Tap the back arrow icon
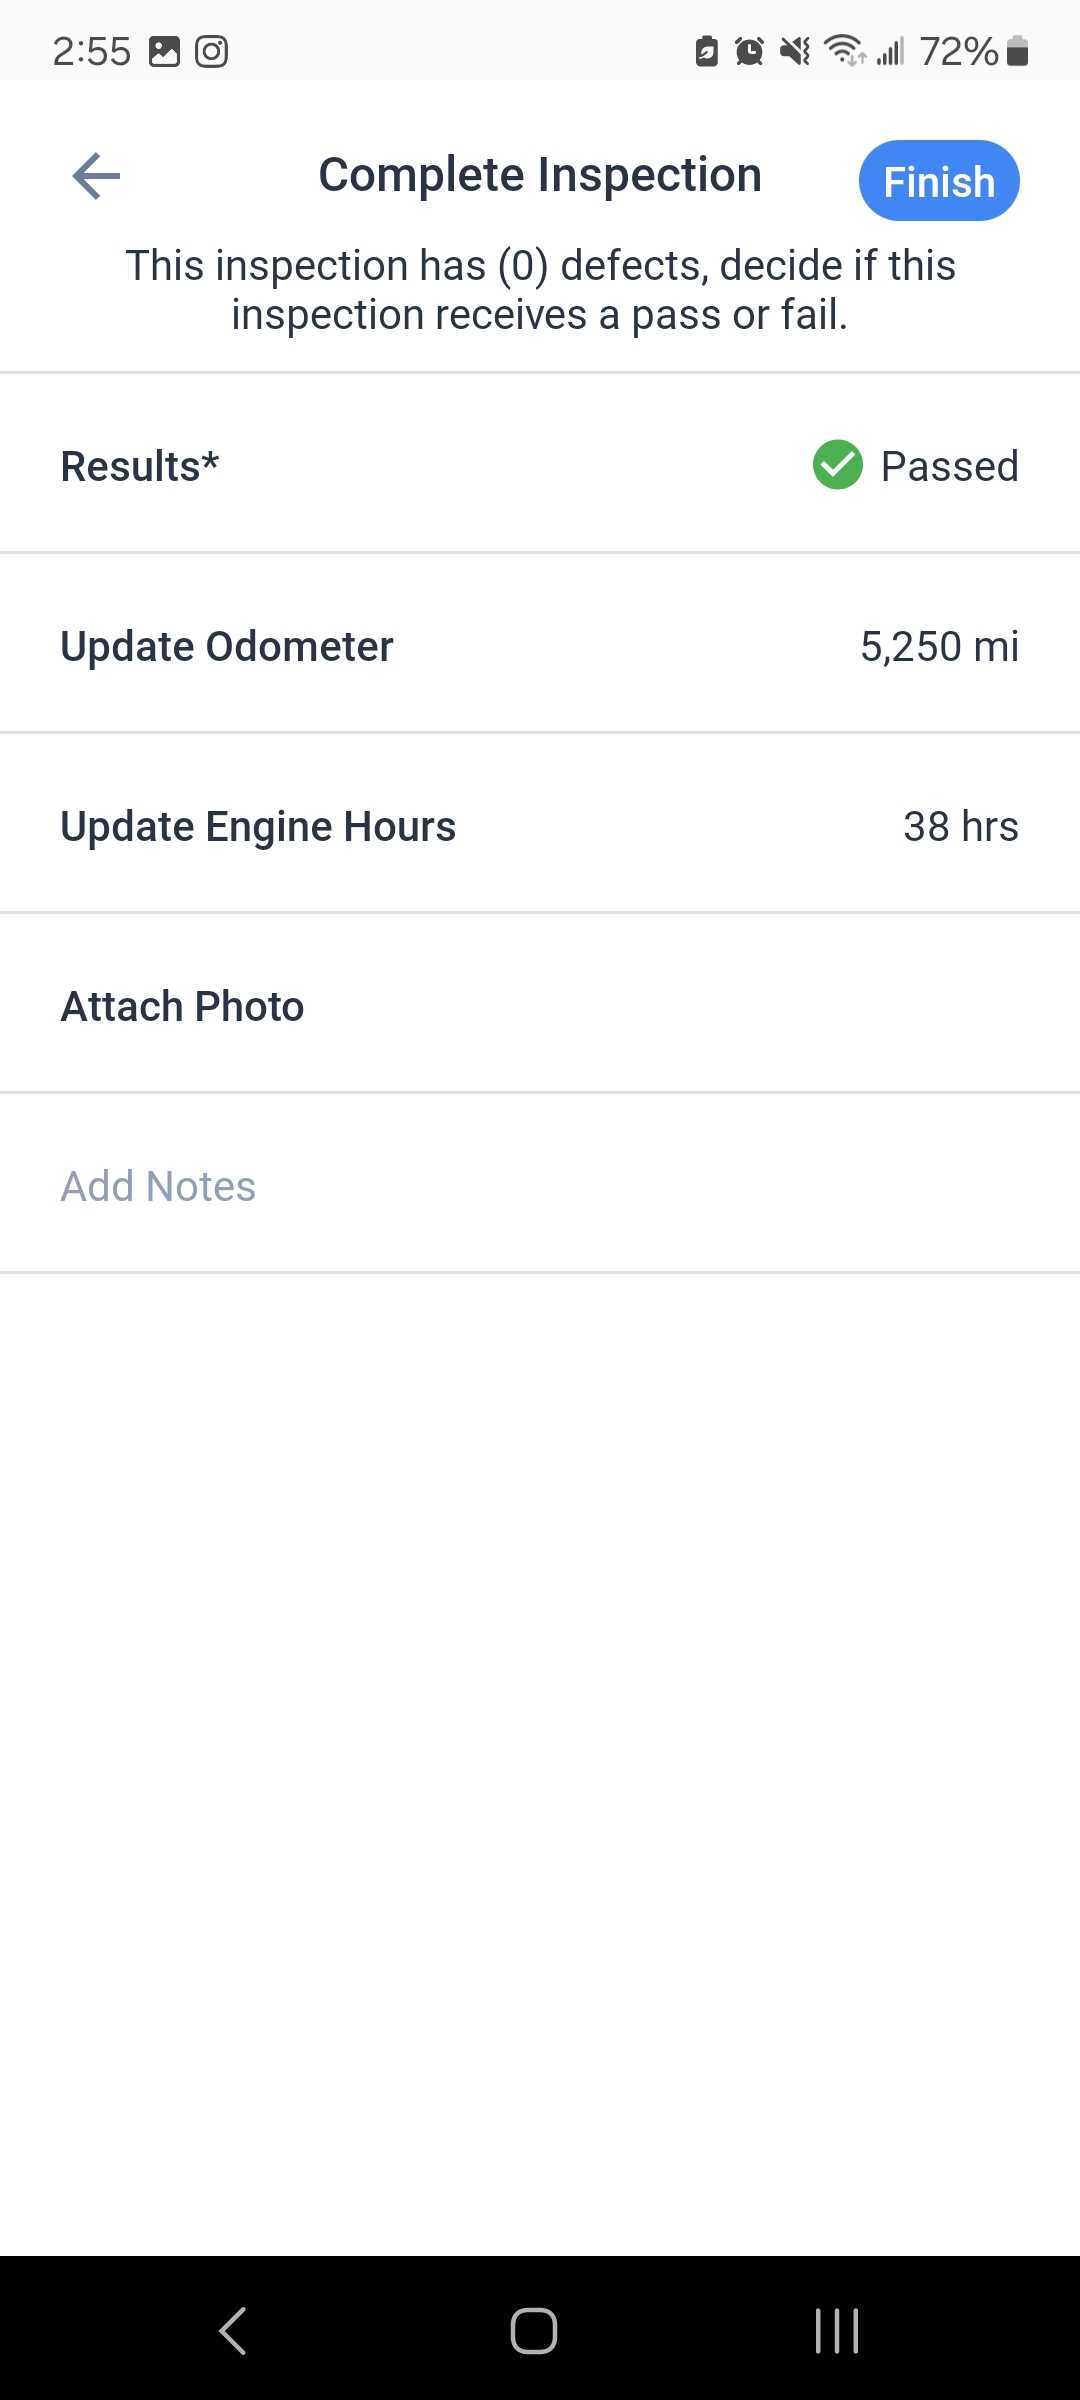Screen dimensions: 1080x2400 [96, 176]
